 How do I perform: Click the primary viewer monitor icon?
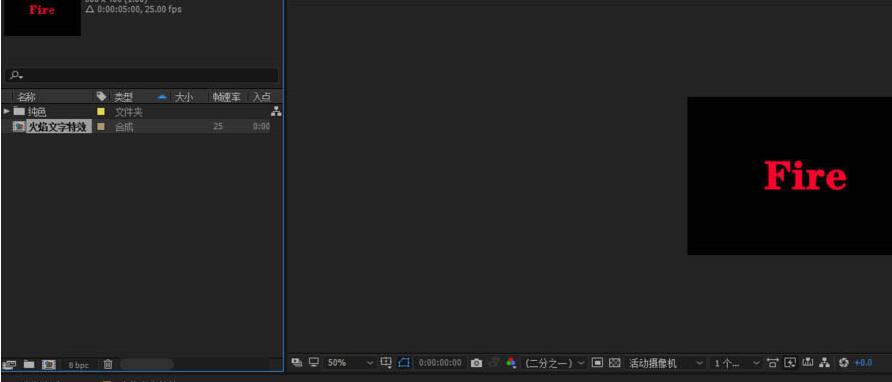tap(313, 362)
